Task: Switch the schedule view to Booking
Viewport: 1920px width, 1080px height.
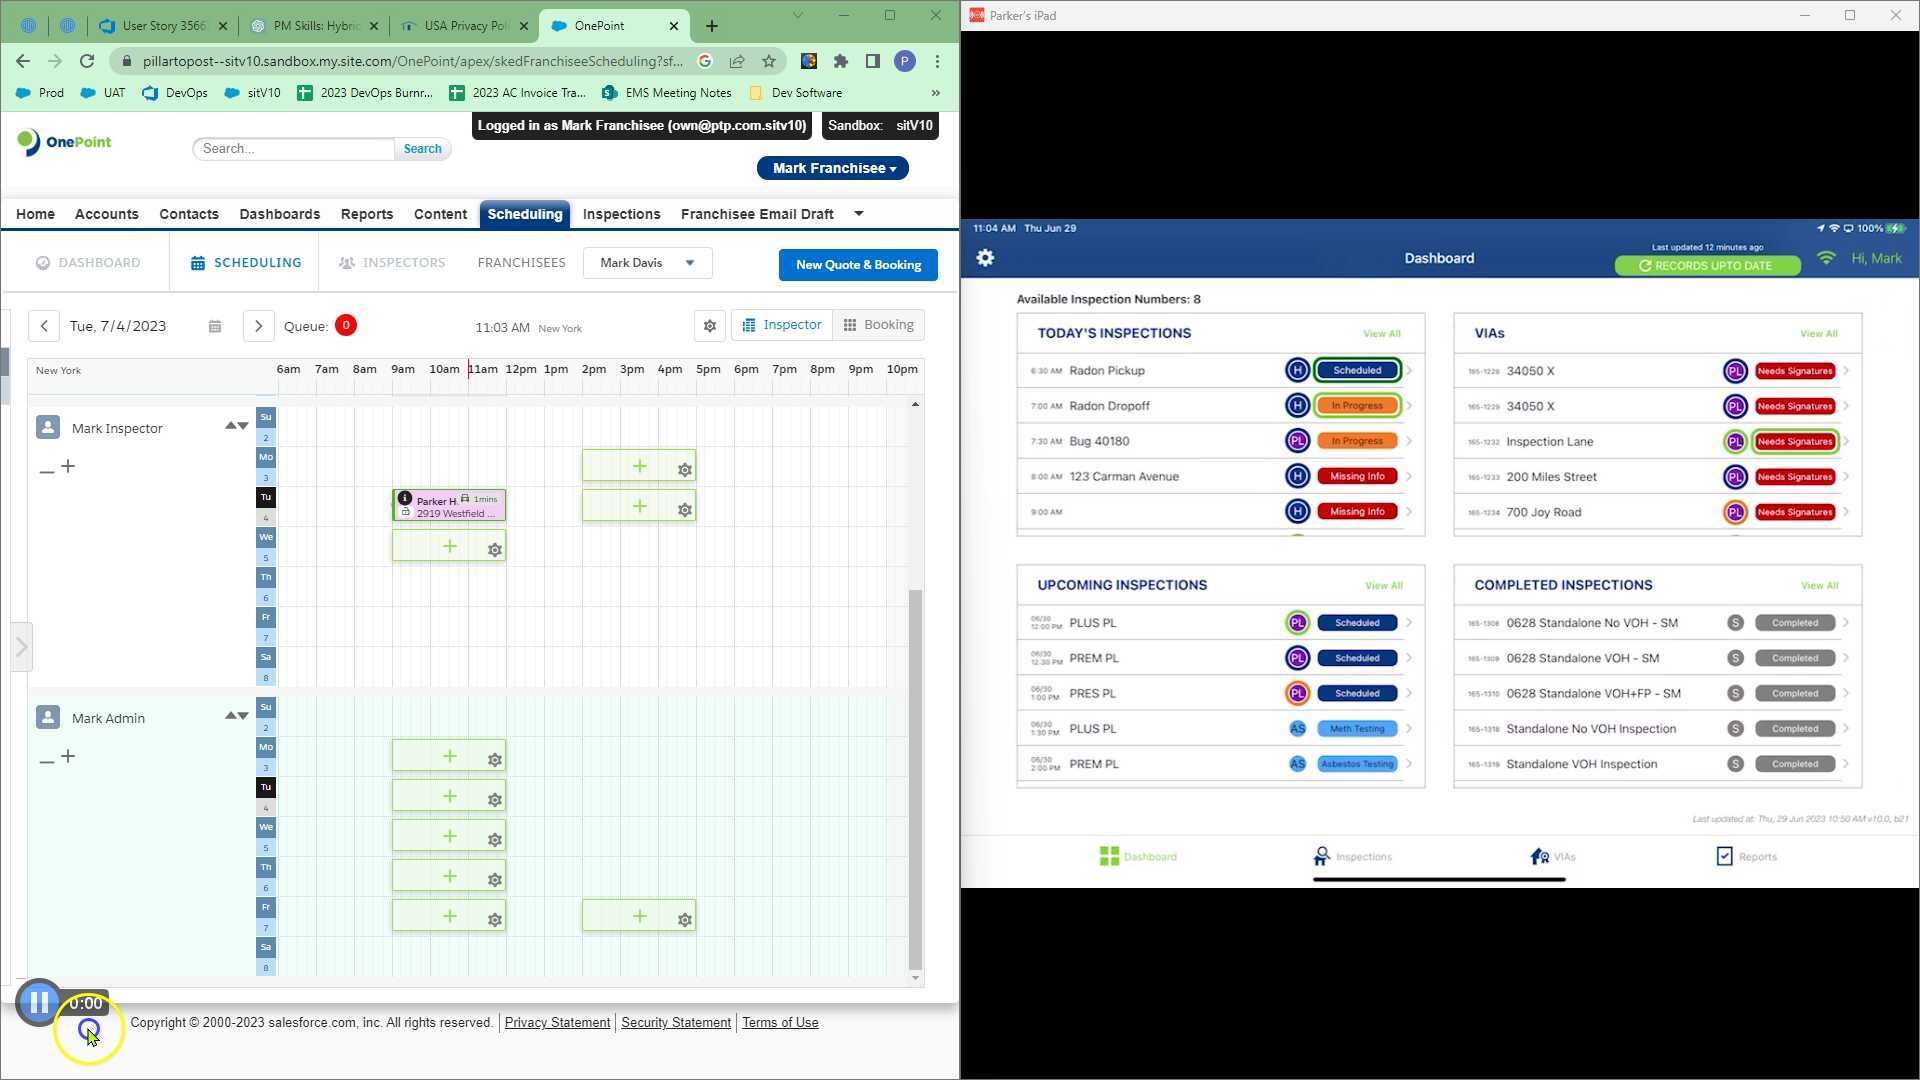Action: [x=879, y=324]
